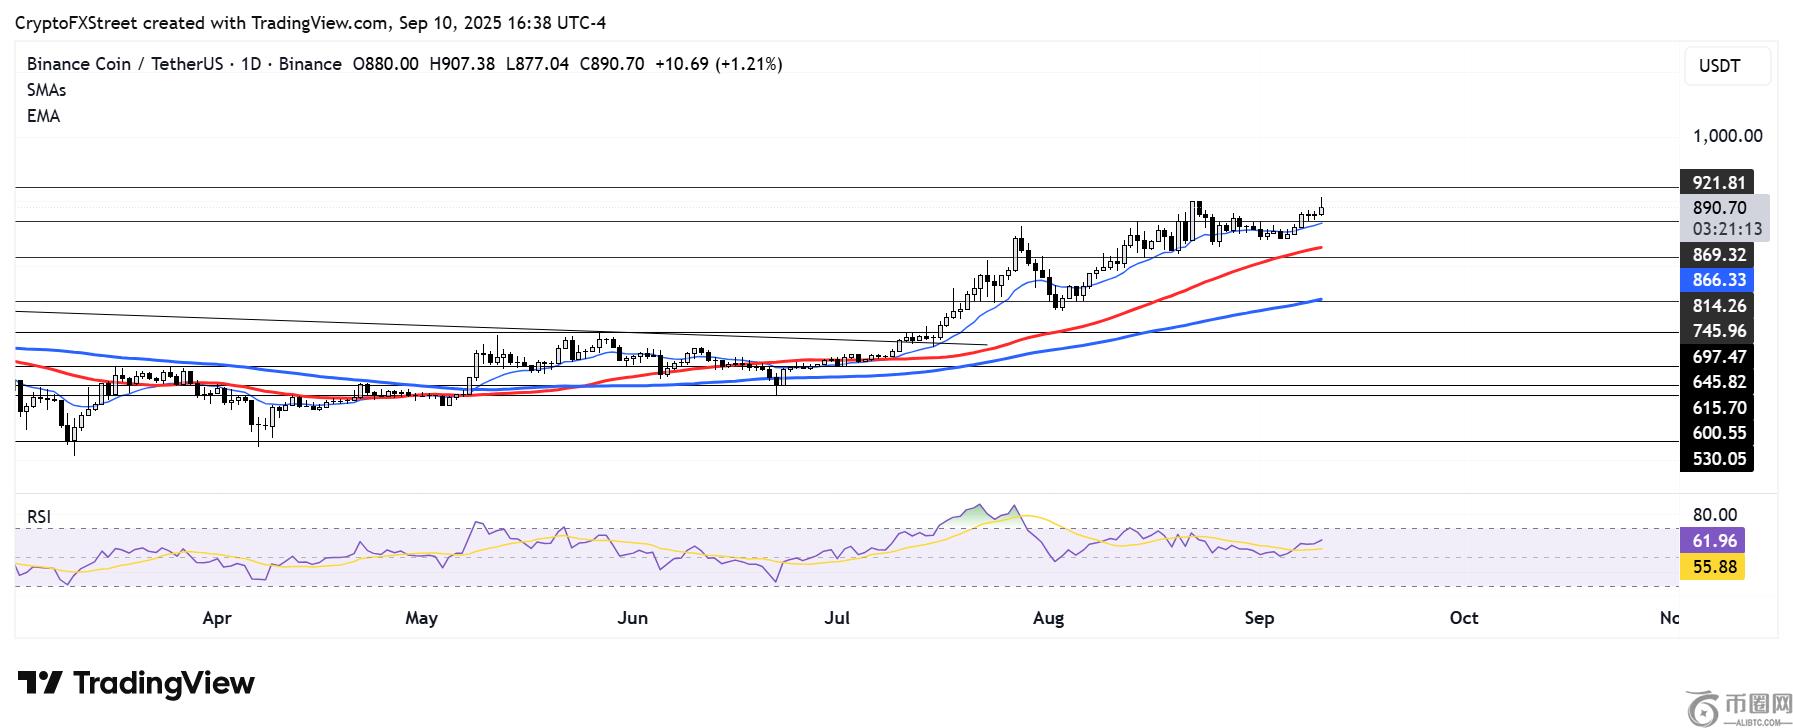Click the 1,000.00 level on price scale

coord(1727,136)
